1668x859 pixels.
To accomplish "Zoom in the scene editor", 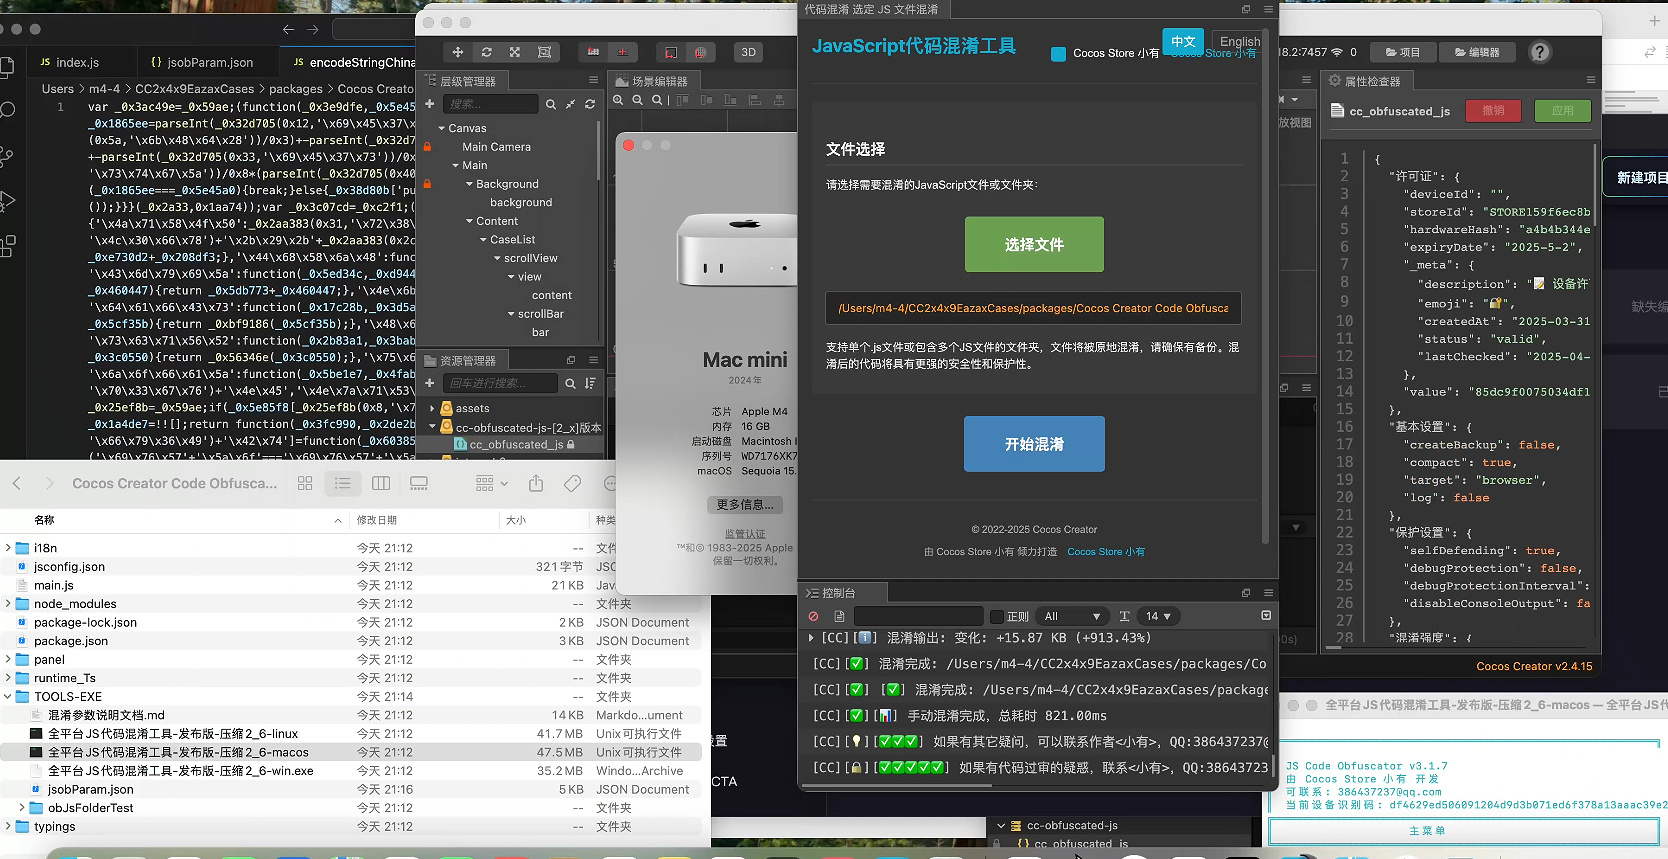I will [x=618, y=100].
